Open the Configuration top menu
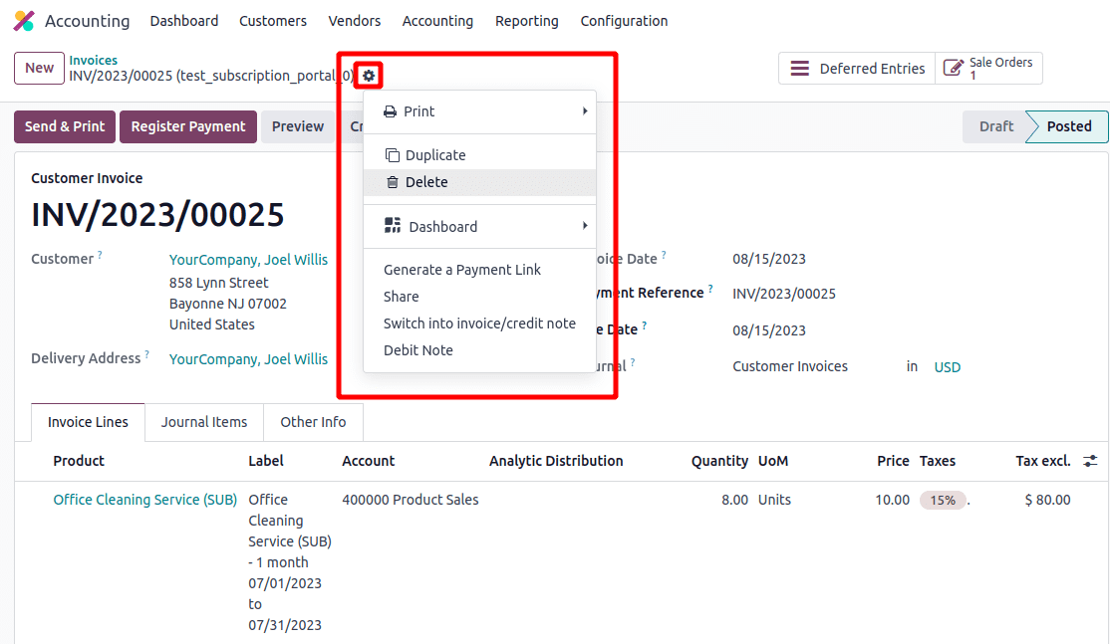Viewport: 1110px width, 644px height. [x=624, y=21]
